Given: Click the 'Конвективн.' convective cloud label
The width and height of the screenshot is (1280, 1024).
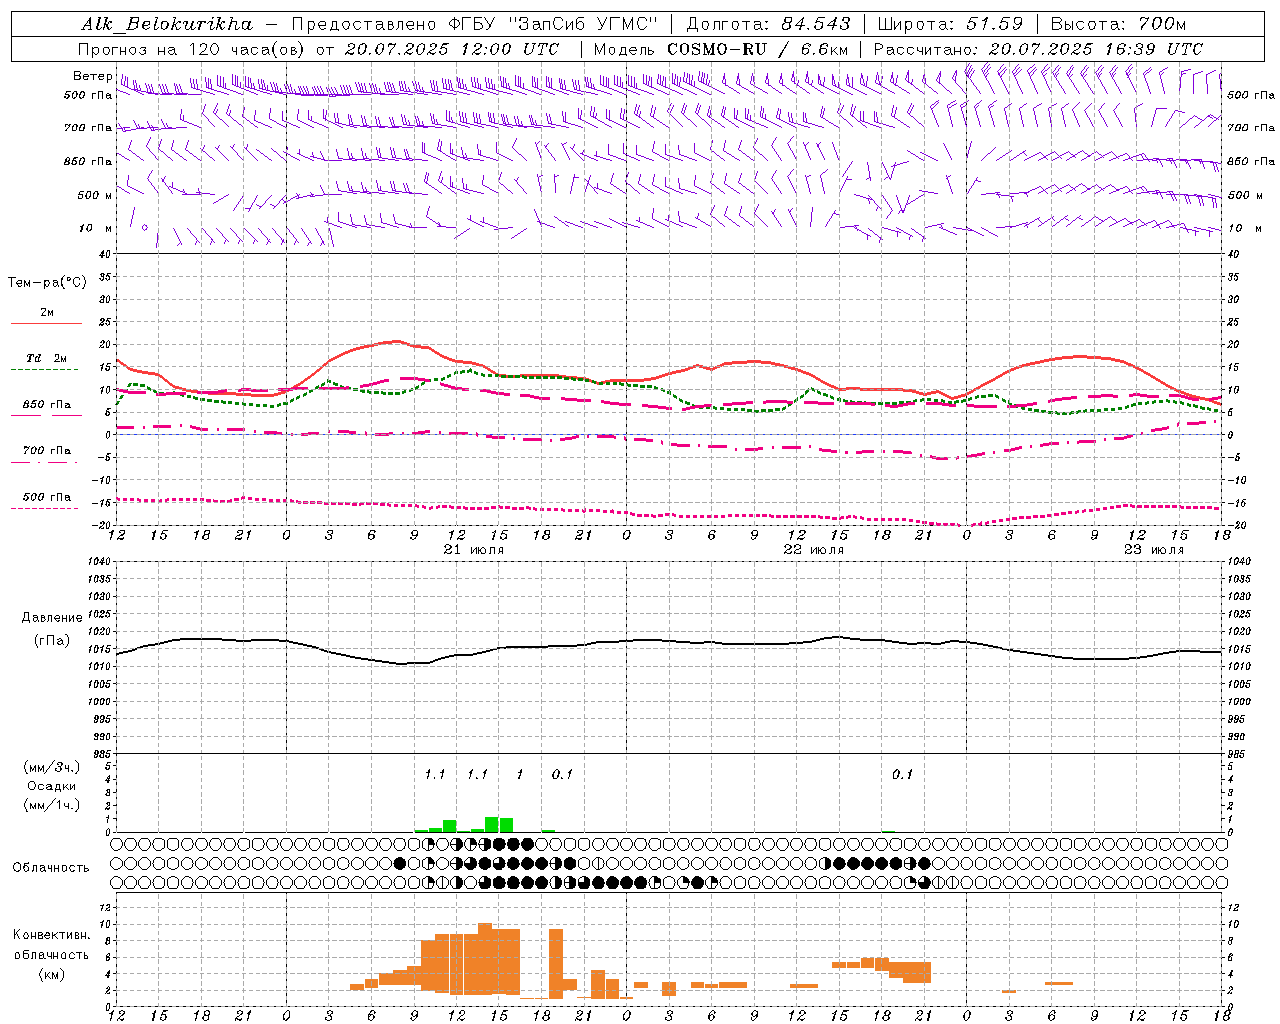Looking at the screenshot, I should pyautogui.click(x=52, y=935).
